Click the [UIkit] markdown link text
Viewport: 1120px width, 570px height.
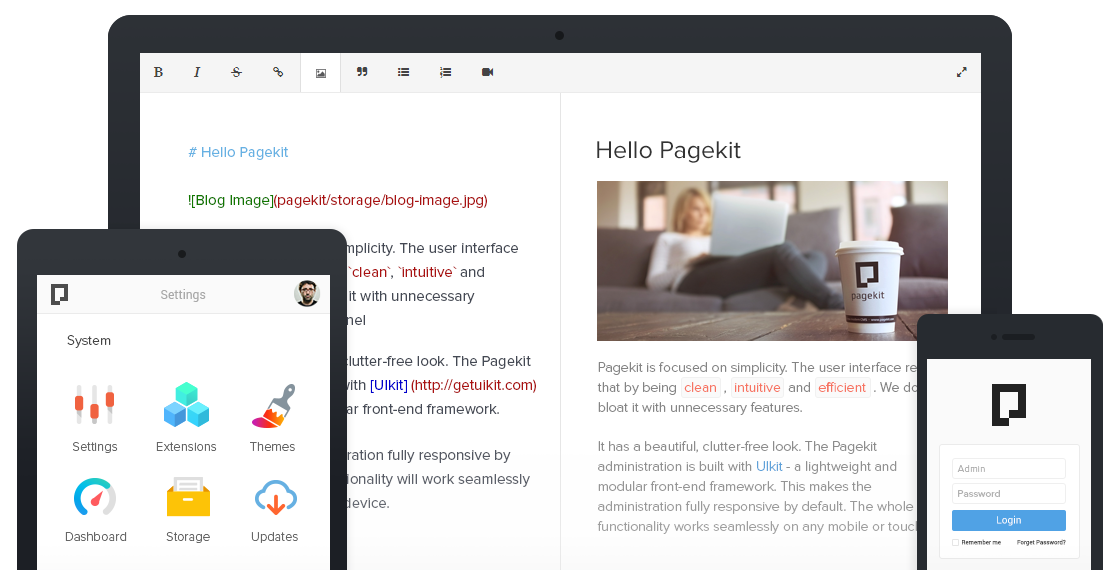point(389,385)
